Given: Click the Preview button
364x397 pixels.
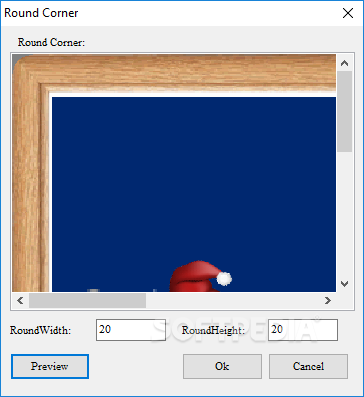Looking at the screenshot, I should [x=50, y=366].
